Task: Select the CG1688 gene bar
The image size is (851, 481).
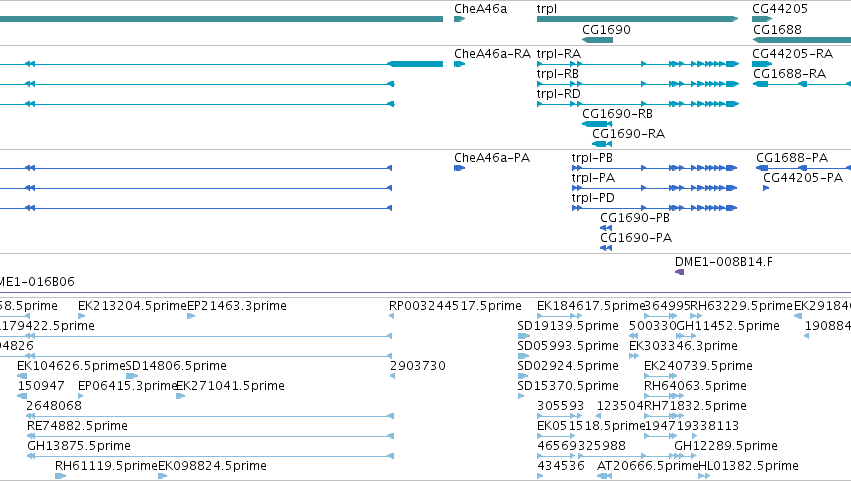Action: 802,40
